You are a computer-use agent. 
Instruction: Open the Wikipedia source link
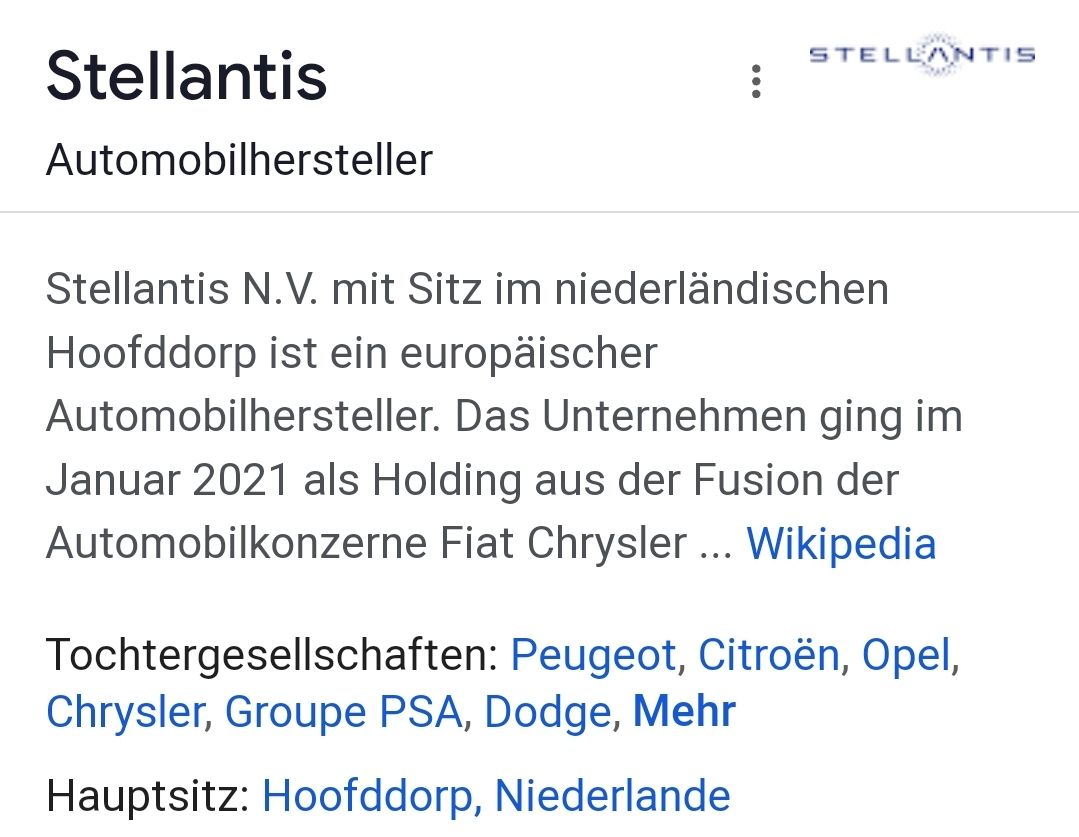pos(841,544)
